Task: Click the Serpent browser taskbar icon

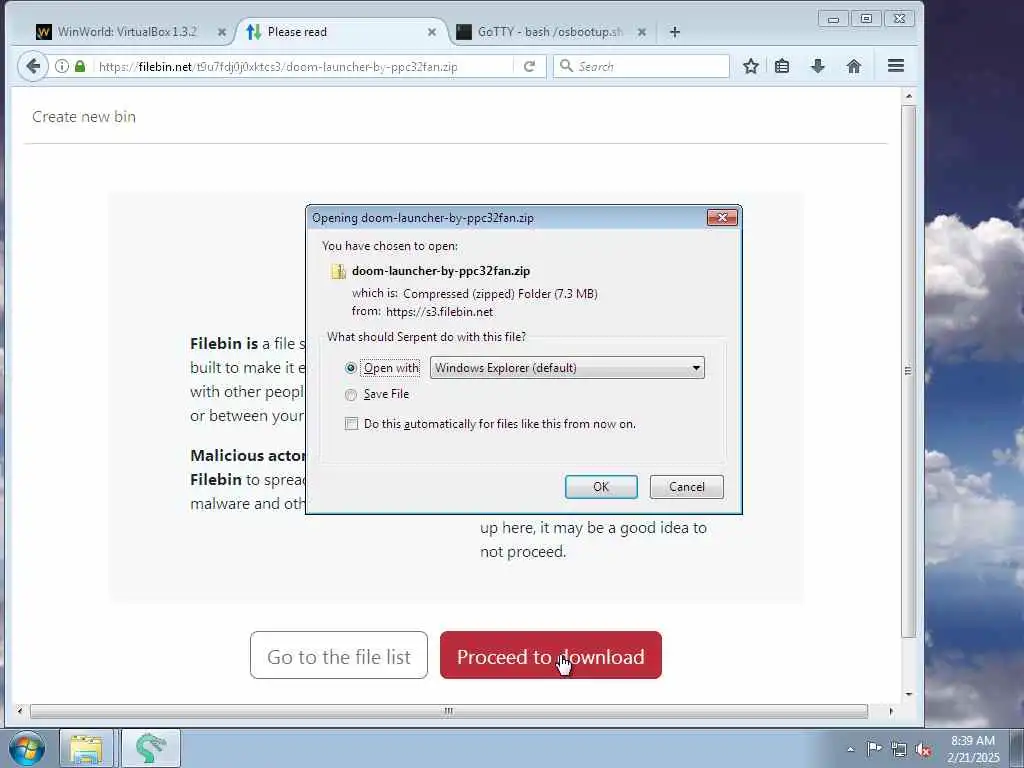Action: pos(150,748)
